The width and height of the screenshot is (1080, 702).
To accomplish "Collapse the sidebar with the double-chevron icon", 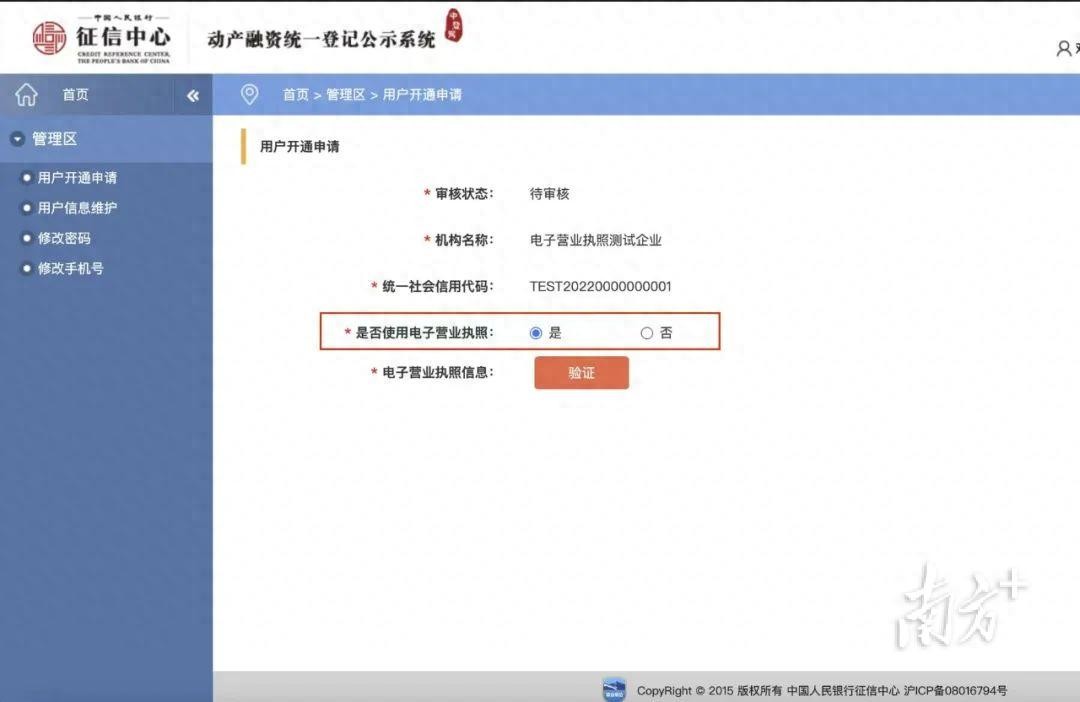I will 193,96.
